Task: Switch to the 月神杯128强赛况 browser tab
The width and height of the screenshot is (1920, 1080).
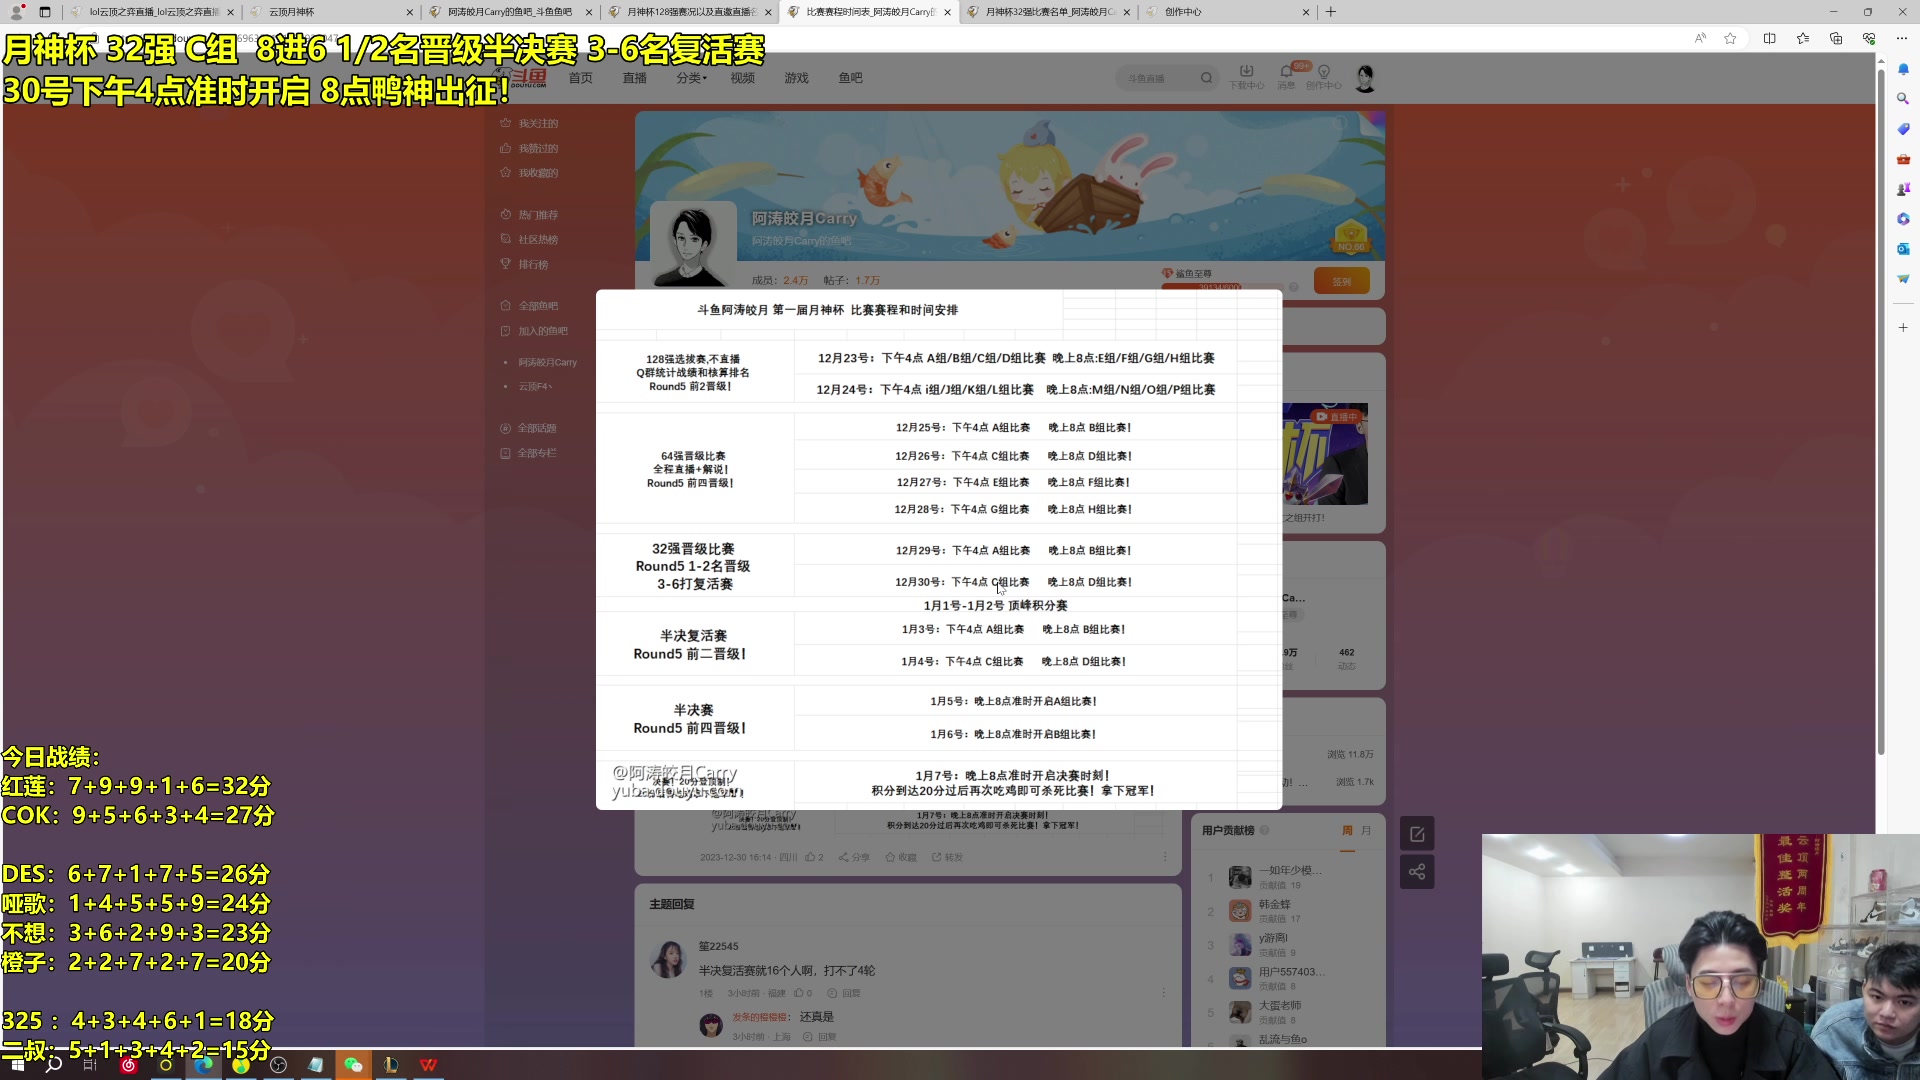Action: tap(690, 12)
